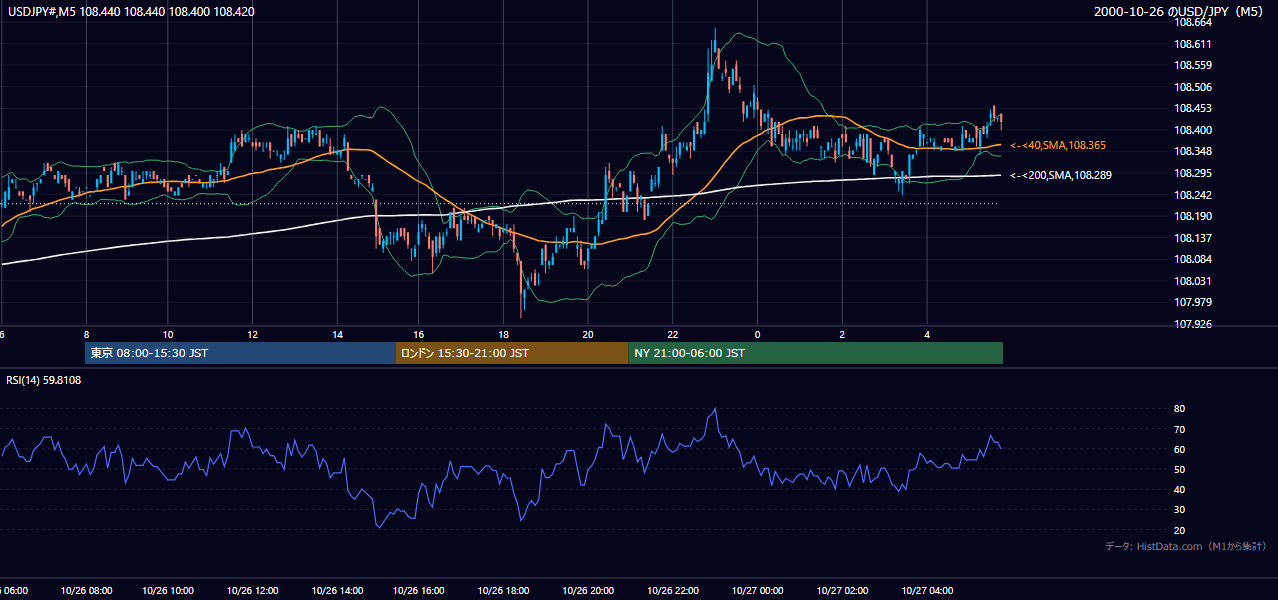This screenshot has width=1278, height=600.
Task: Click the RSI 60 level label
Action: click(x=1179, y=449)
